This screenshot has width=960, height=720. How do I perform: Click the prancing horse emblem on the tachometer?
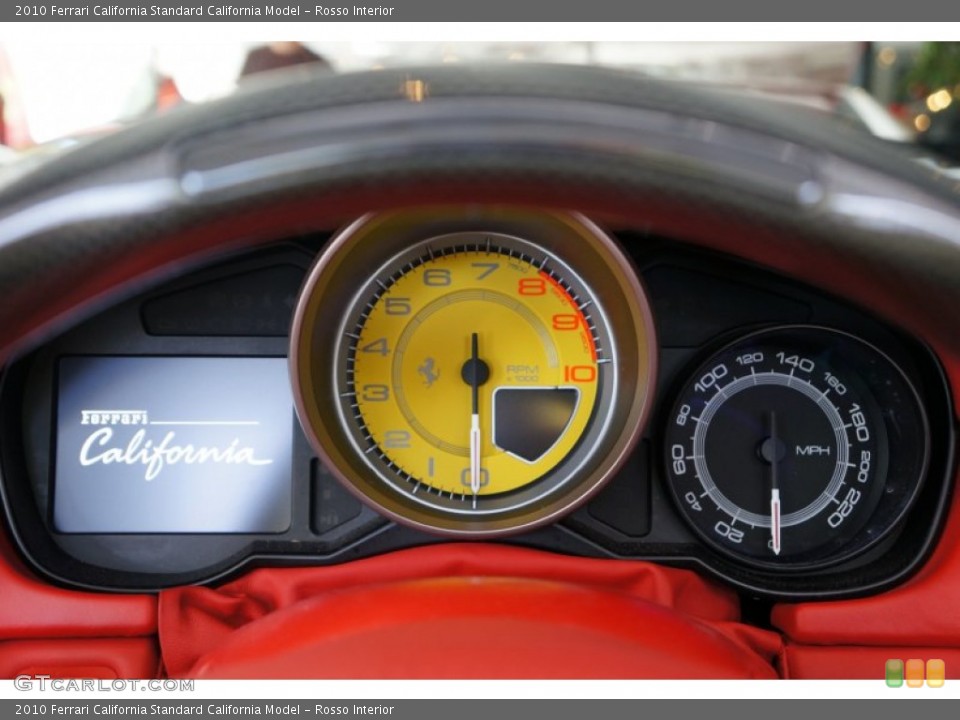coord(429,372)
